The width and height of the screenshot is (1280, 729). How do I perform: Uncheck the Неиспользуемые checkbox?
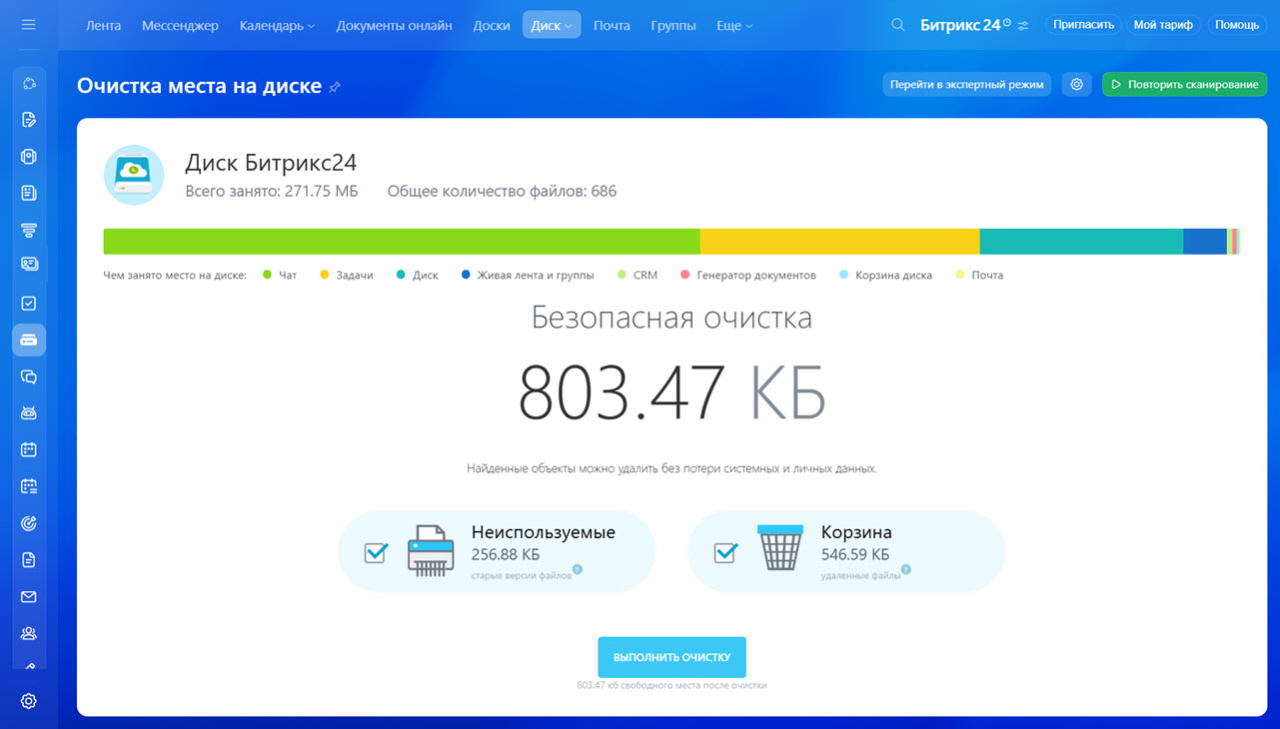376,552
